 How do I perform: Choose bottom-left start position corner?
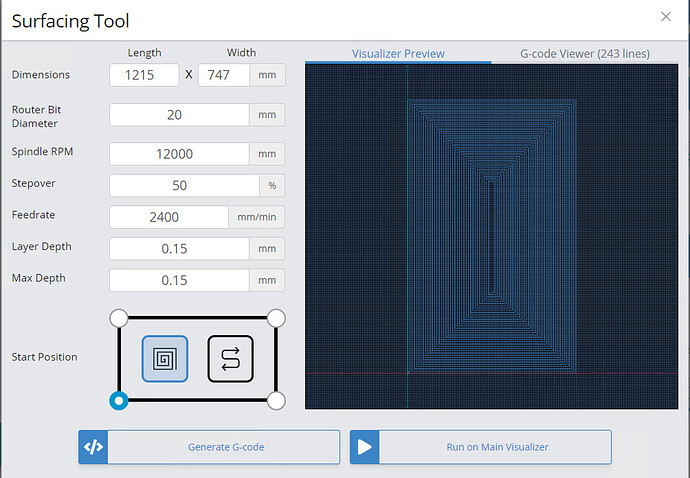tap(119, 401)
